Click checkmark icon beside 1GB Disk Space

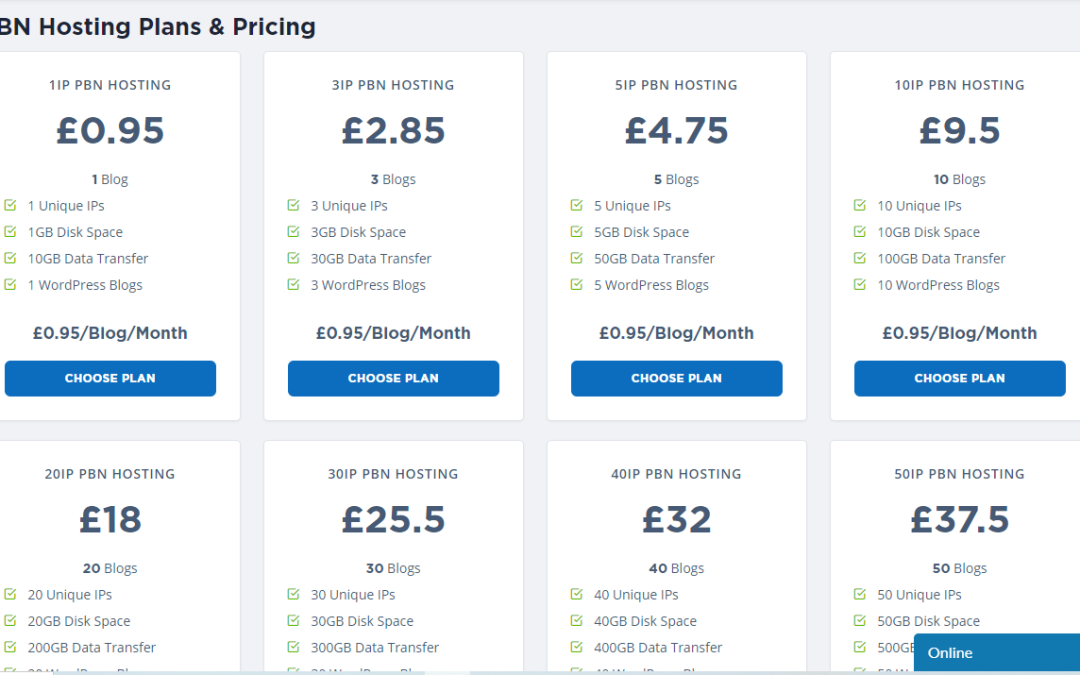pyautogui.click(x=10, y=232)
